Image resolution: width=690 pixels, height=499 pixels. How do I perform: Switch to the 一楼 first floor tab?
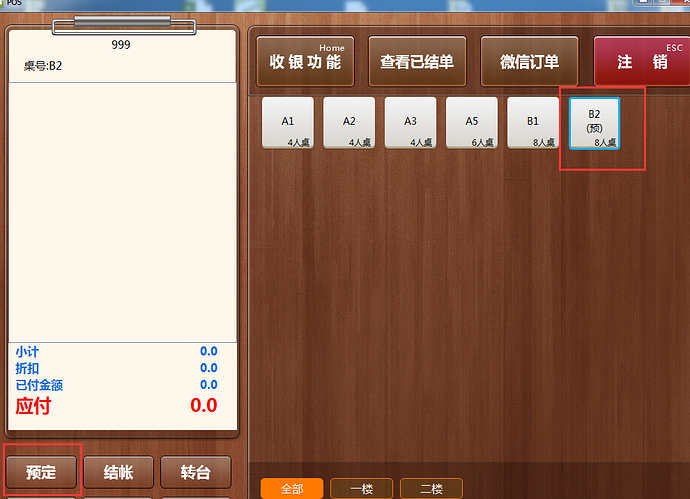(362, 488)
